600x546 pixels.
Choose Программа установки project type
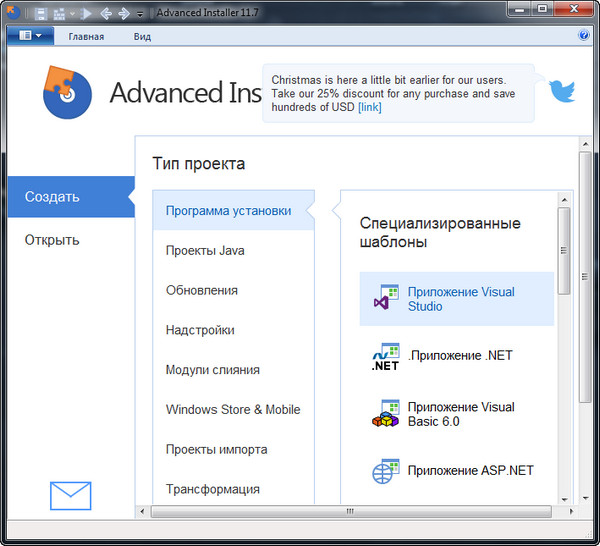[x=233, y=210]
